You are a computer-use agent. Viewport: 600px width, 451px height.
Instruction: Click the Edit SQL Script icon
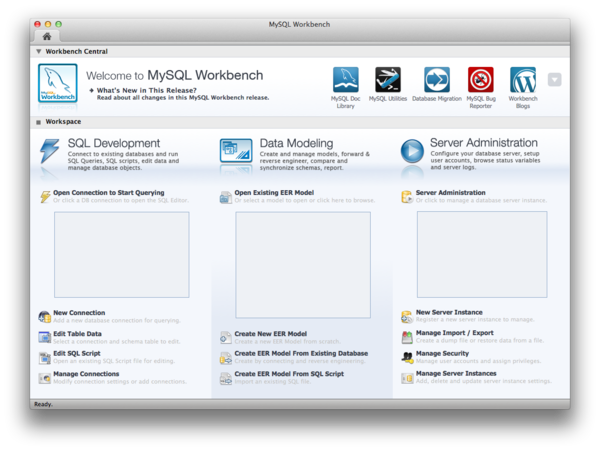pos(44,358)
